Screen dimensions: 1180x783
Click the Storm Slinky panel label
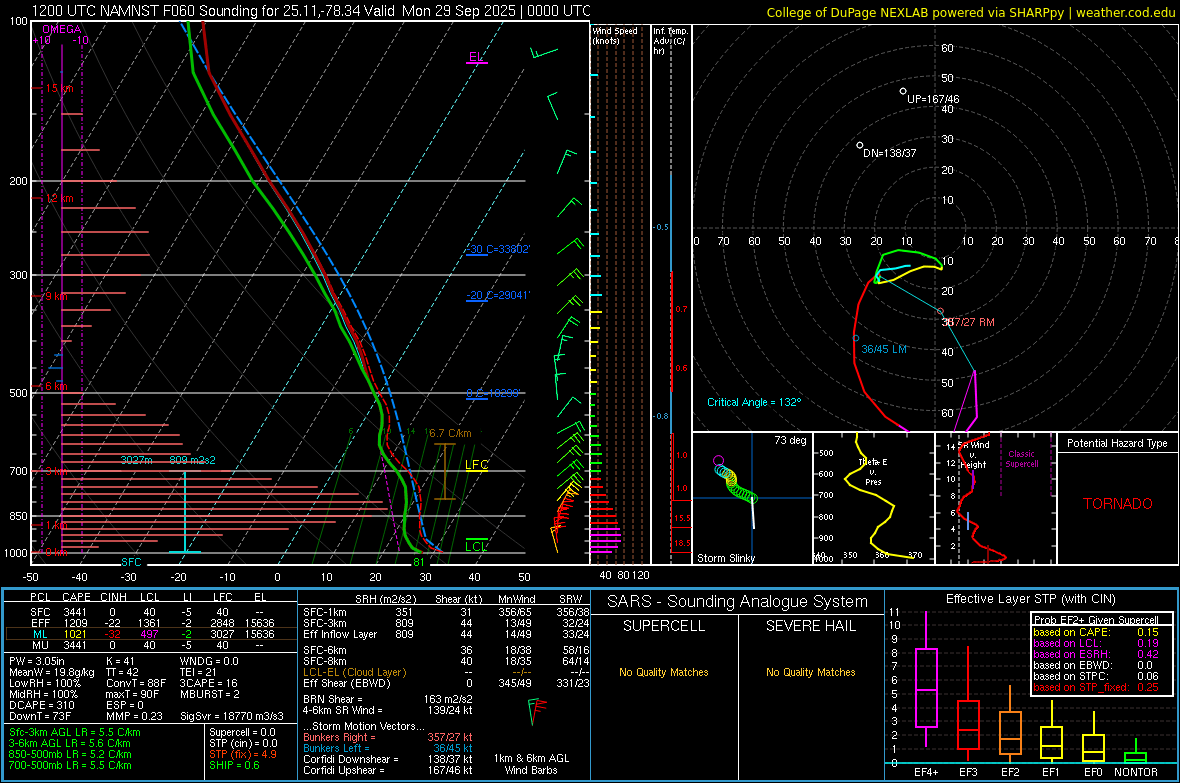tap(725, 558)
